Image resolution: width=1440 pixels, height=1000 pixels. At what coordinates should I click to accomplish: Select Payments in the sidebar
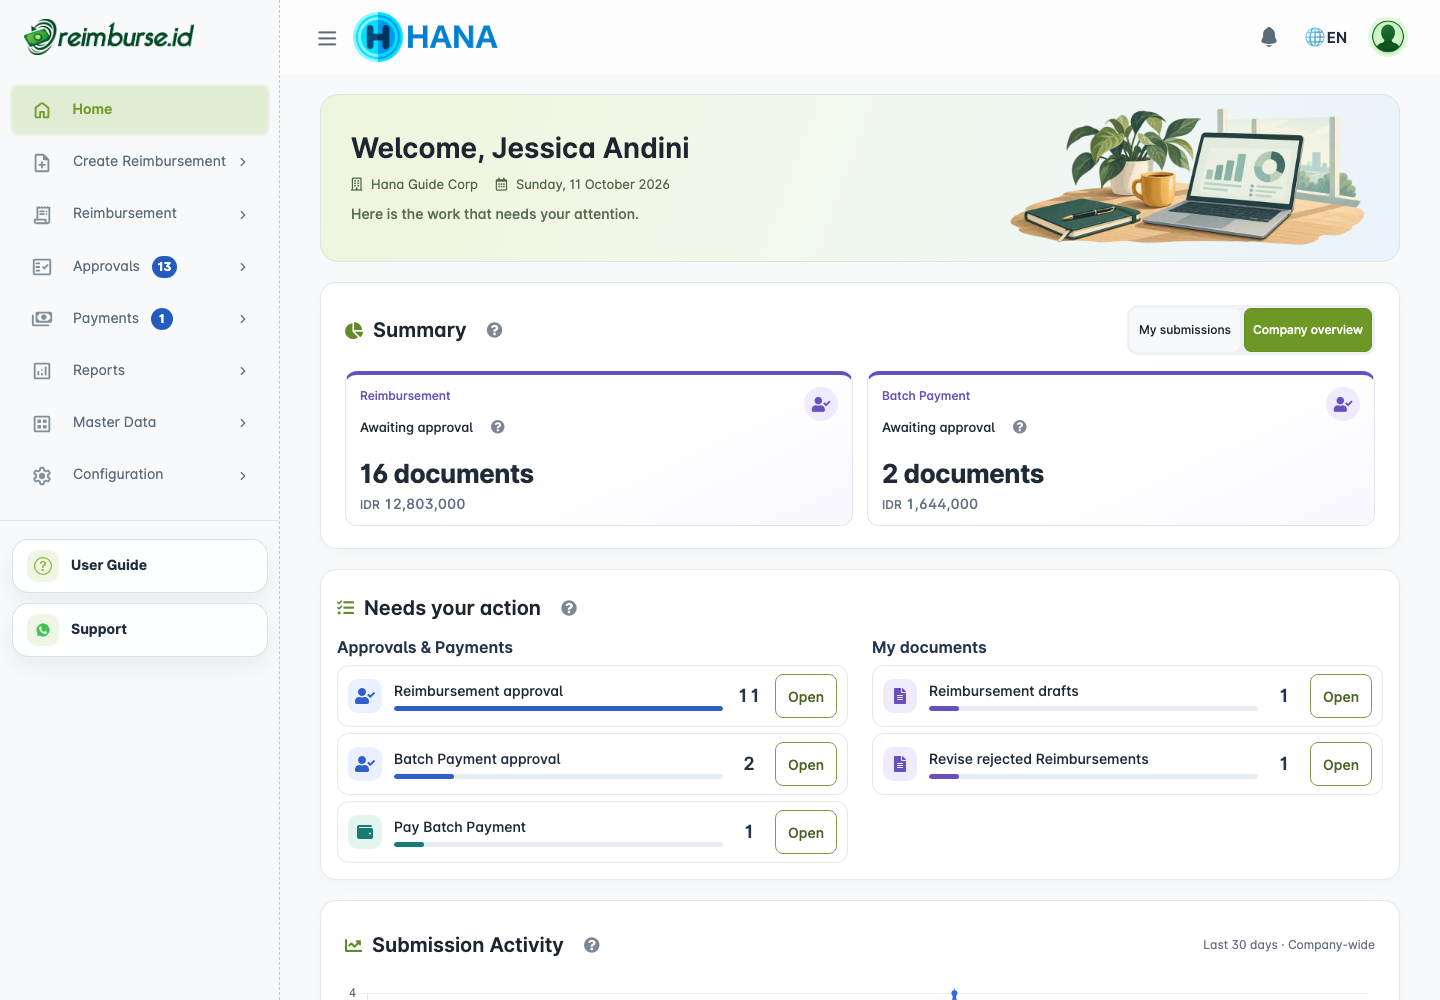pyautogui.click(x=140, y=318)
